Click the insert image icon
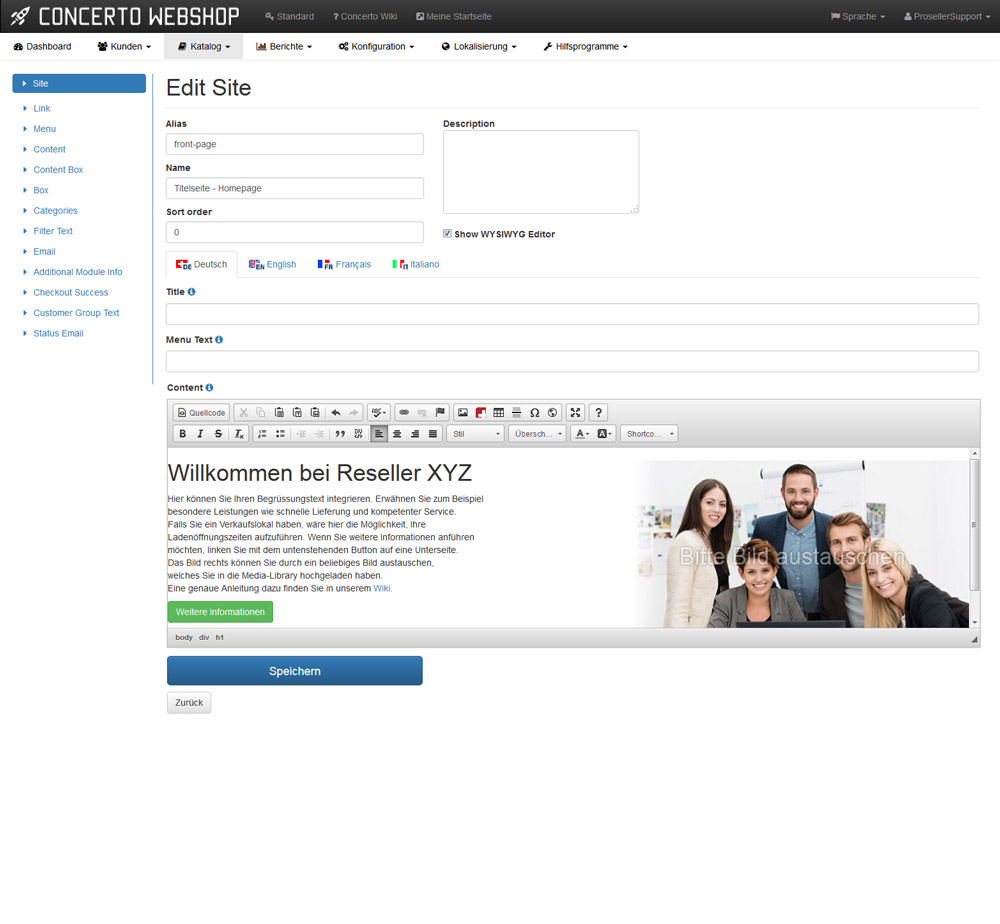The height and width of the screenshot is (924, 1000). point(462,413)
